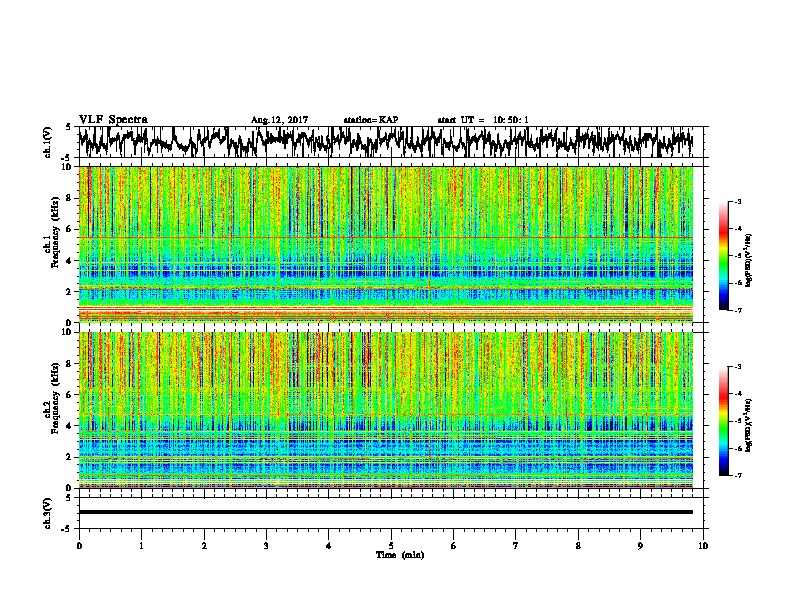Click the "3" tick label on time axis

[x=266, y=546]
